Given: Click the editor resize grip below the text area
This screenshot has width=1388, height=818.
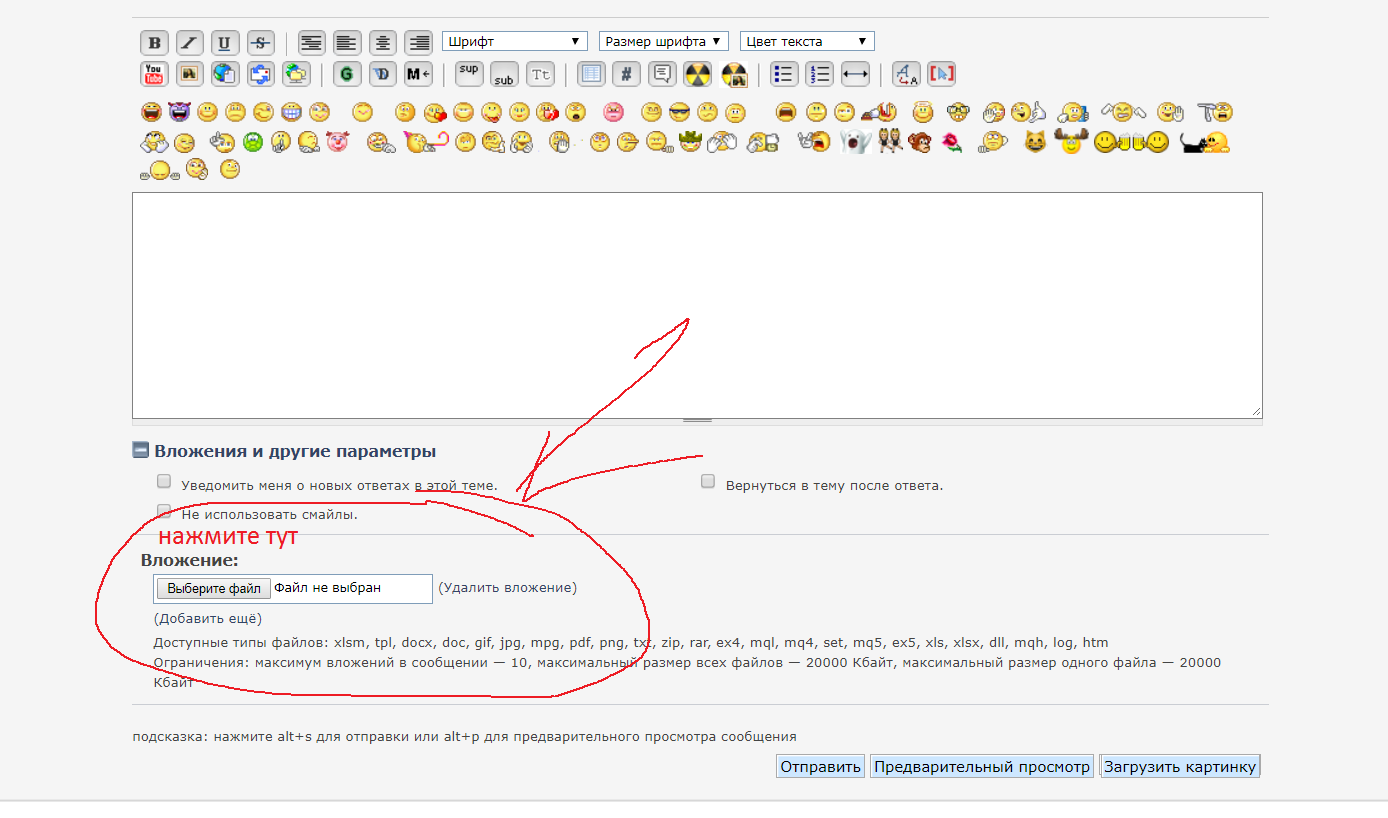Looking at the screenshot, I should click(697, 421).
